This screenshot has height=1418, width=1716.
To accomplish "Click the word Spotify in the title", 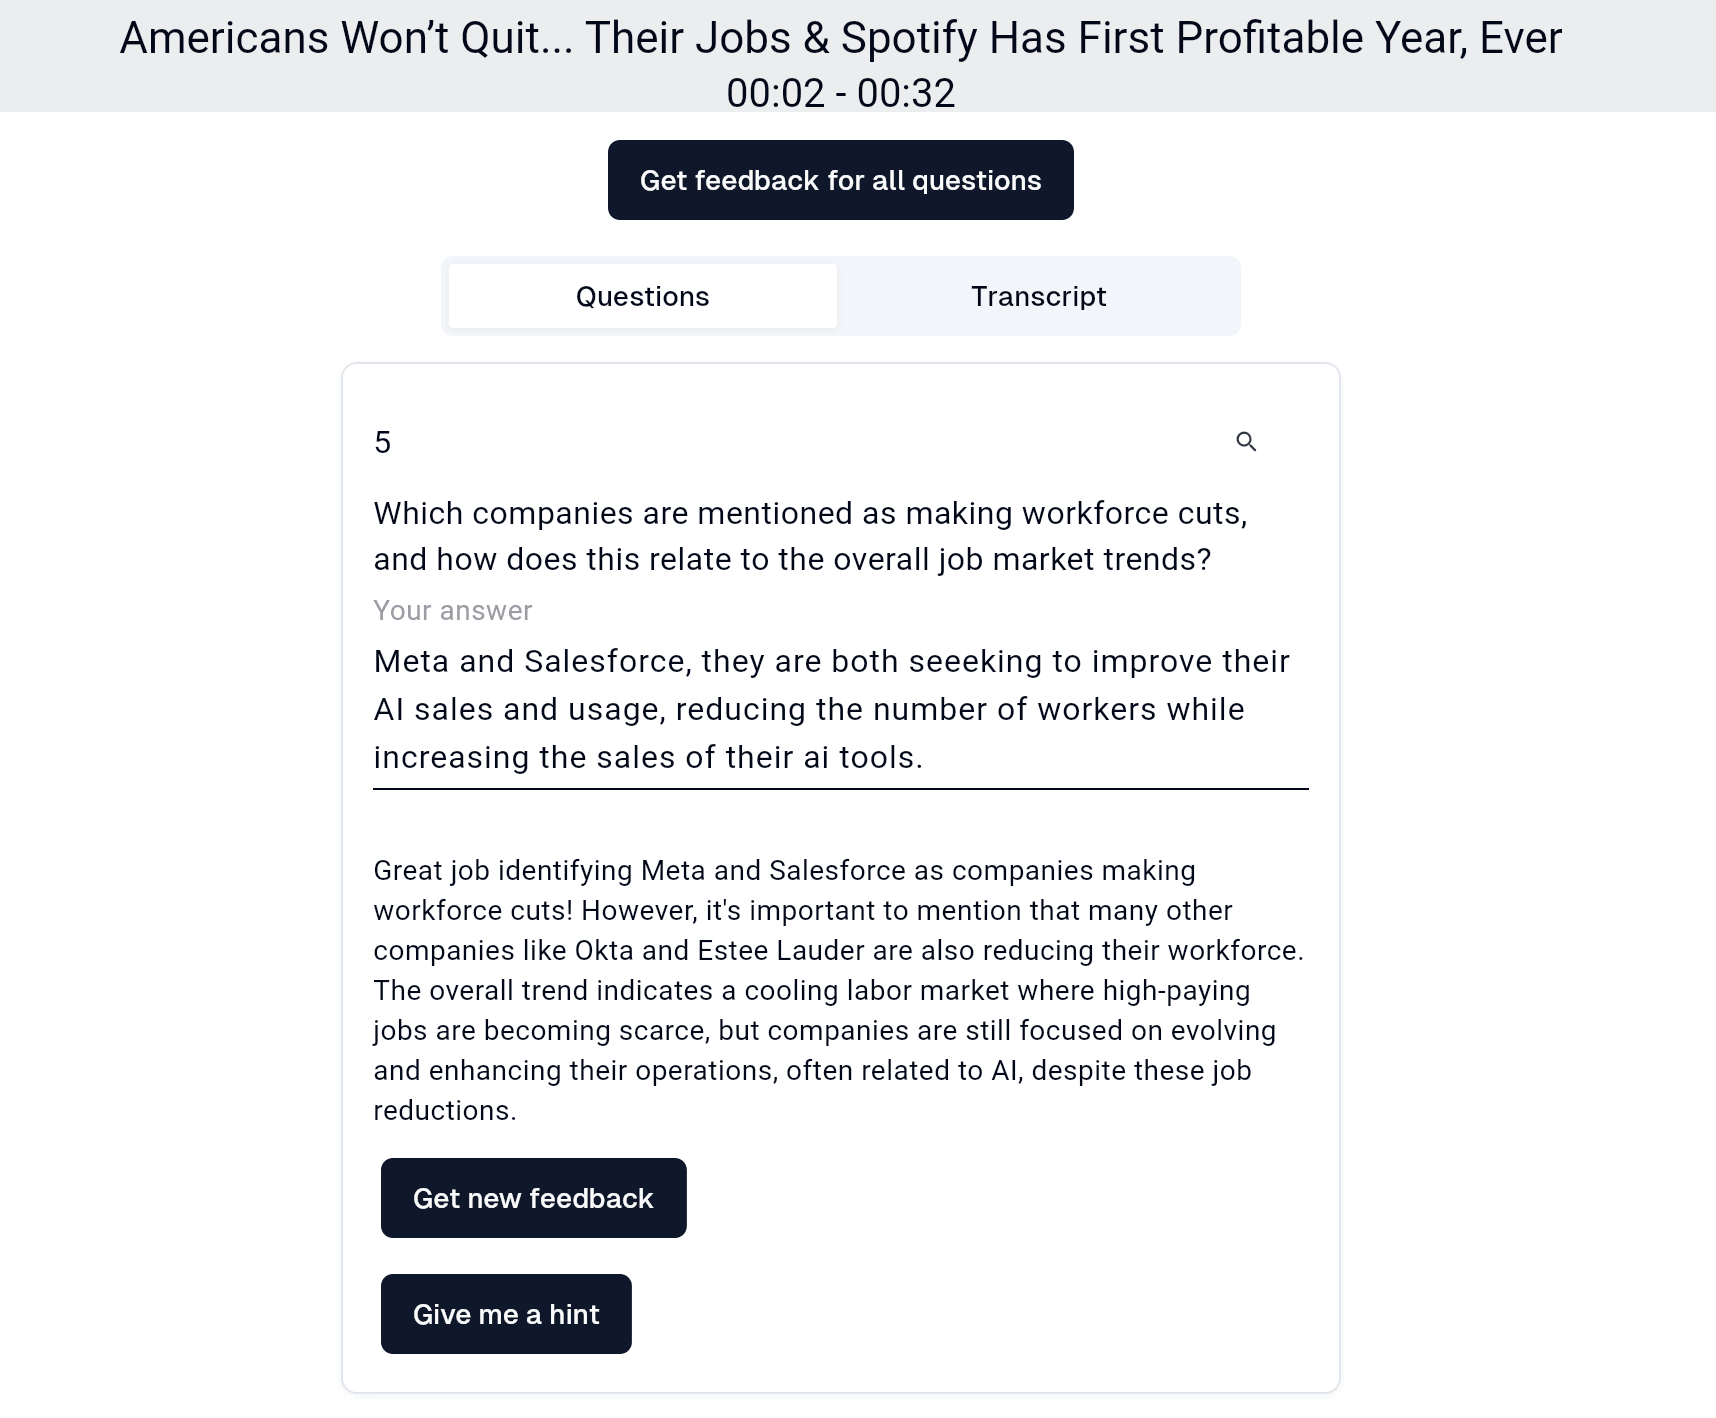I will point(908,38).
